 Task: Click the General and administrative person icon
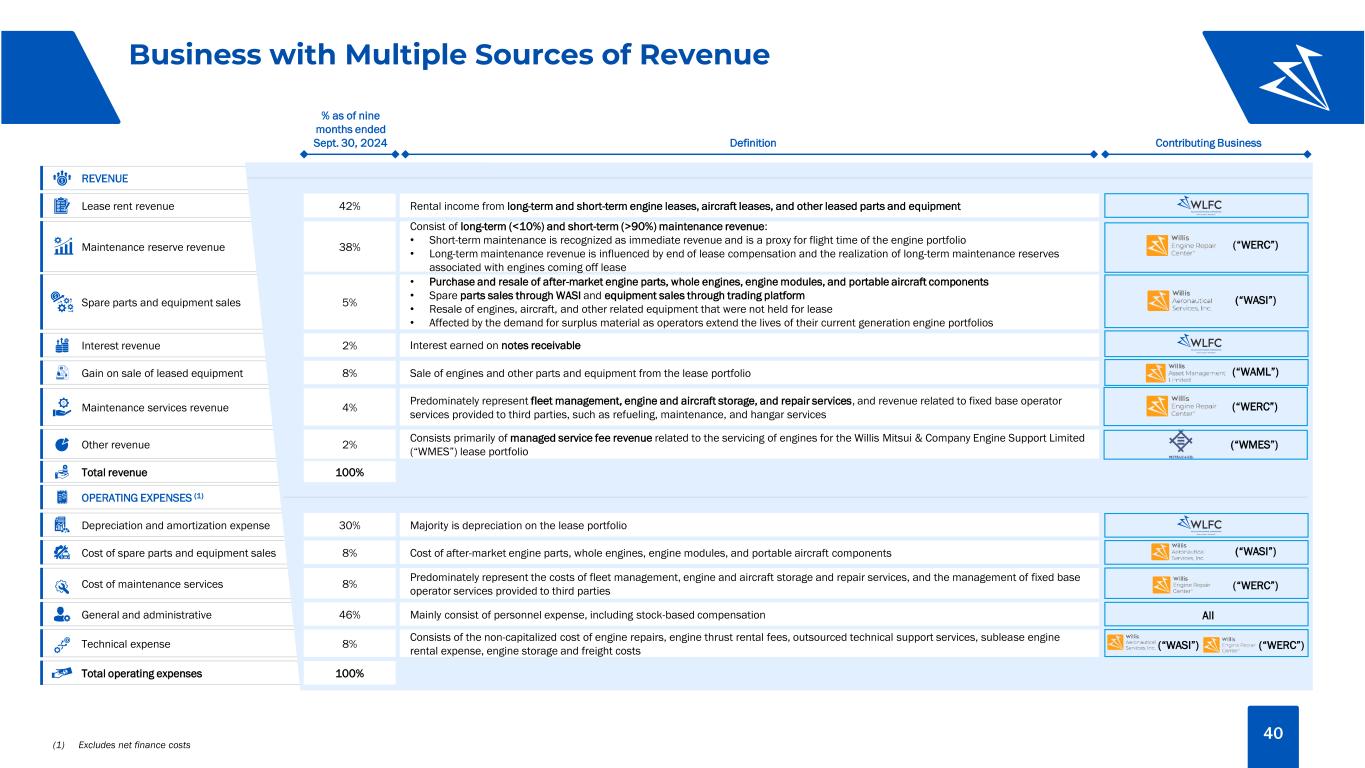[x=63, y=614]
